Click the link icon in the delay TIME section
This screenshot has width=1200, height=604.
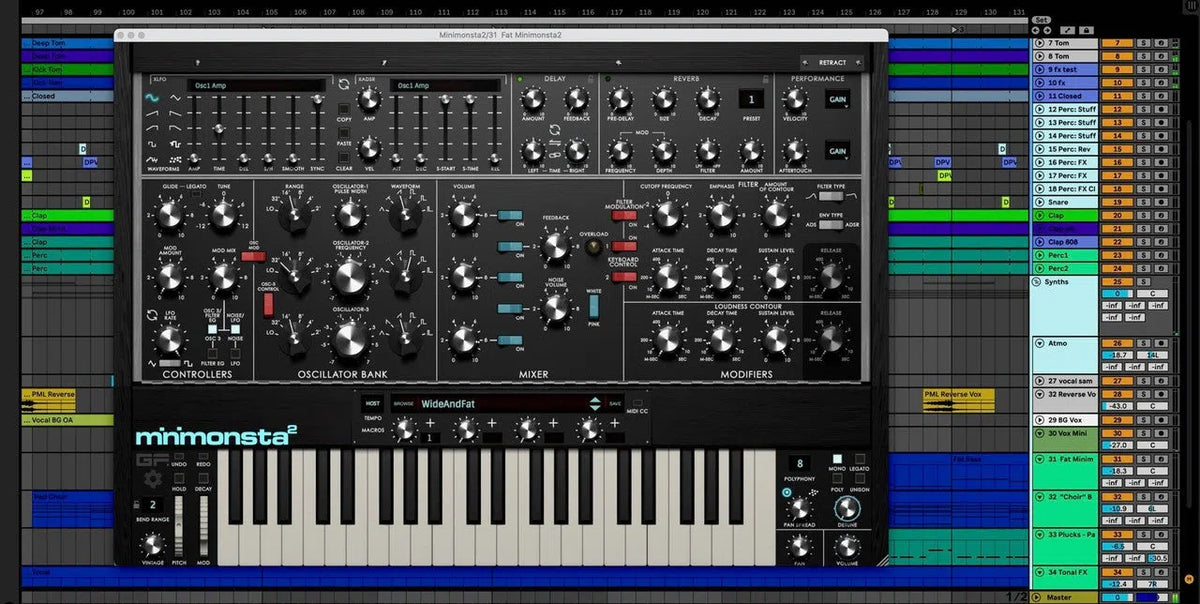click(554, 155)
